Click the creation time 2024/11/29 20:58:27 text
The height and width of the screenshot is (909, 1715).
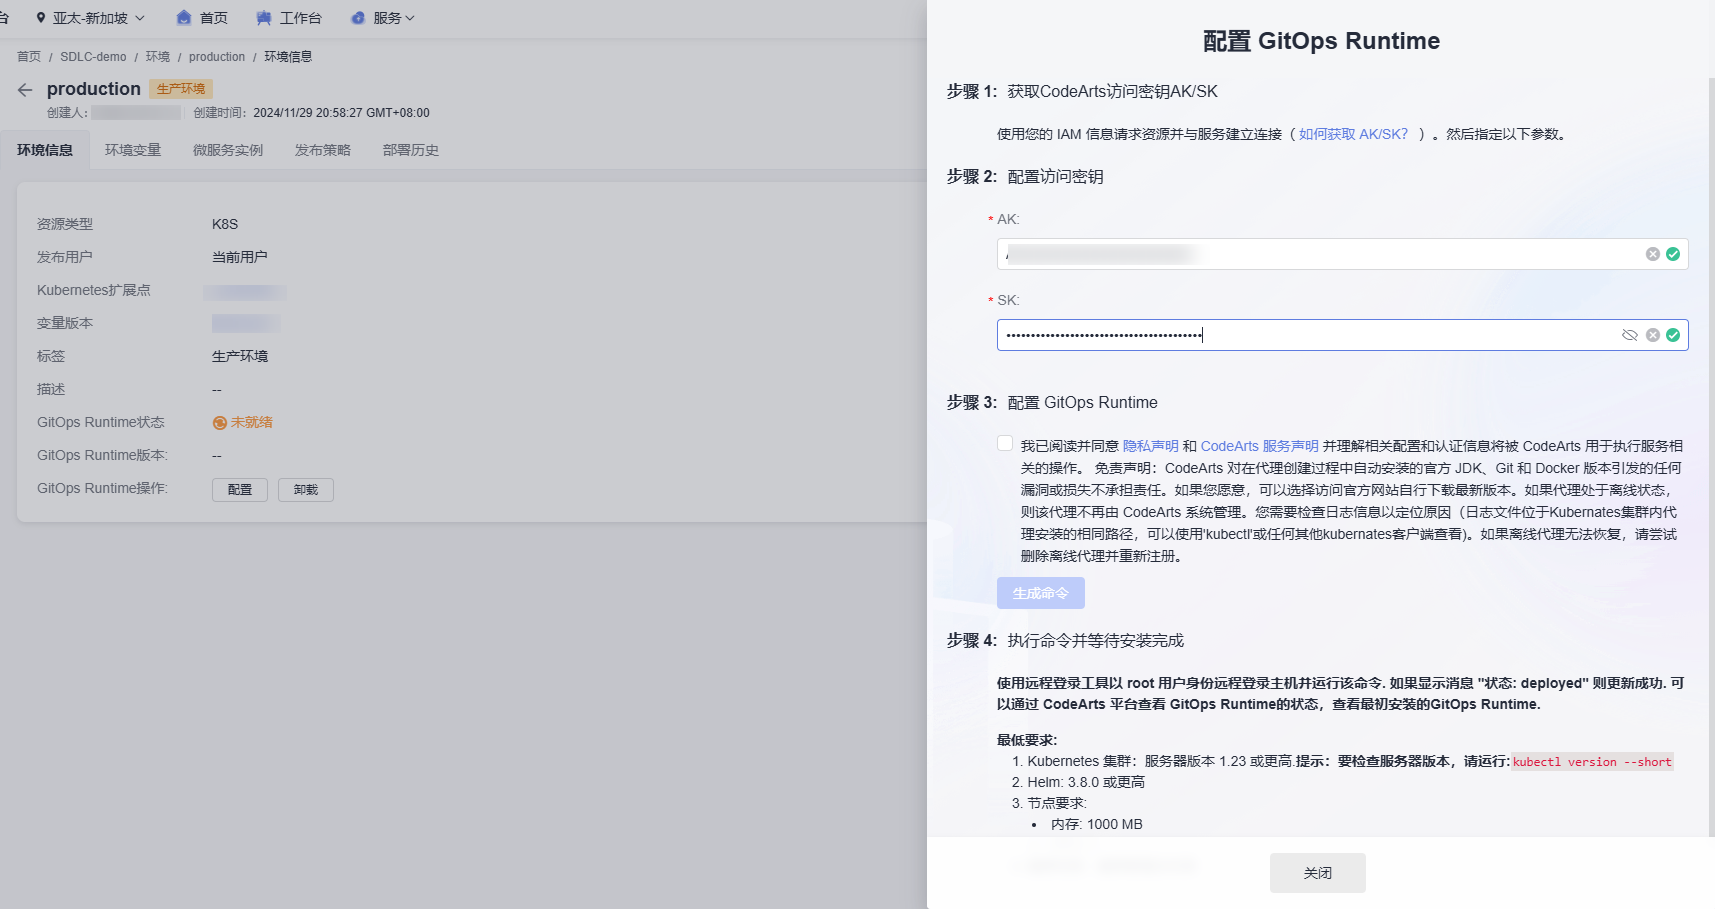341,113
